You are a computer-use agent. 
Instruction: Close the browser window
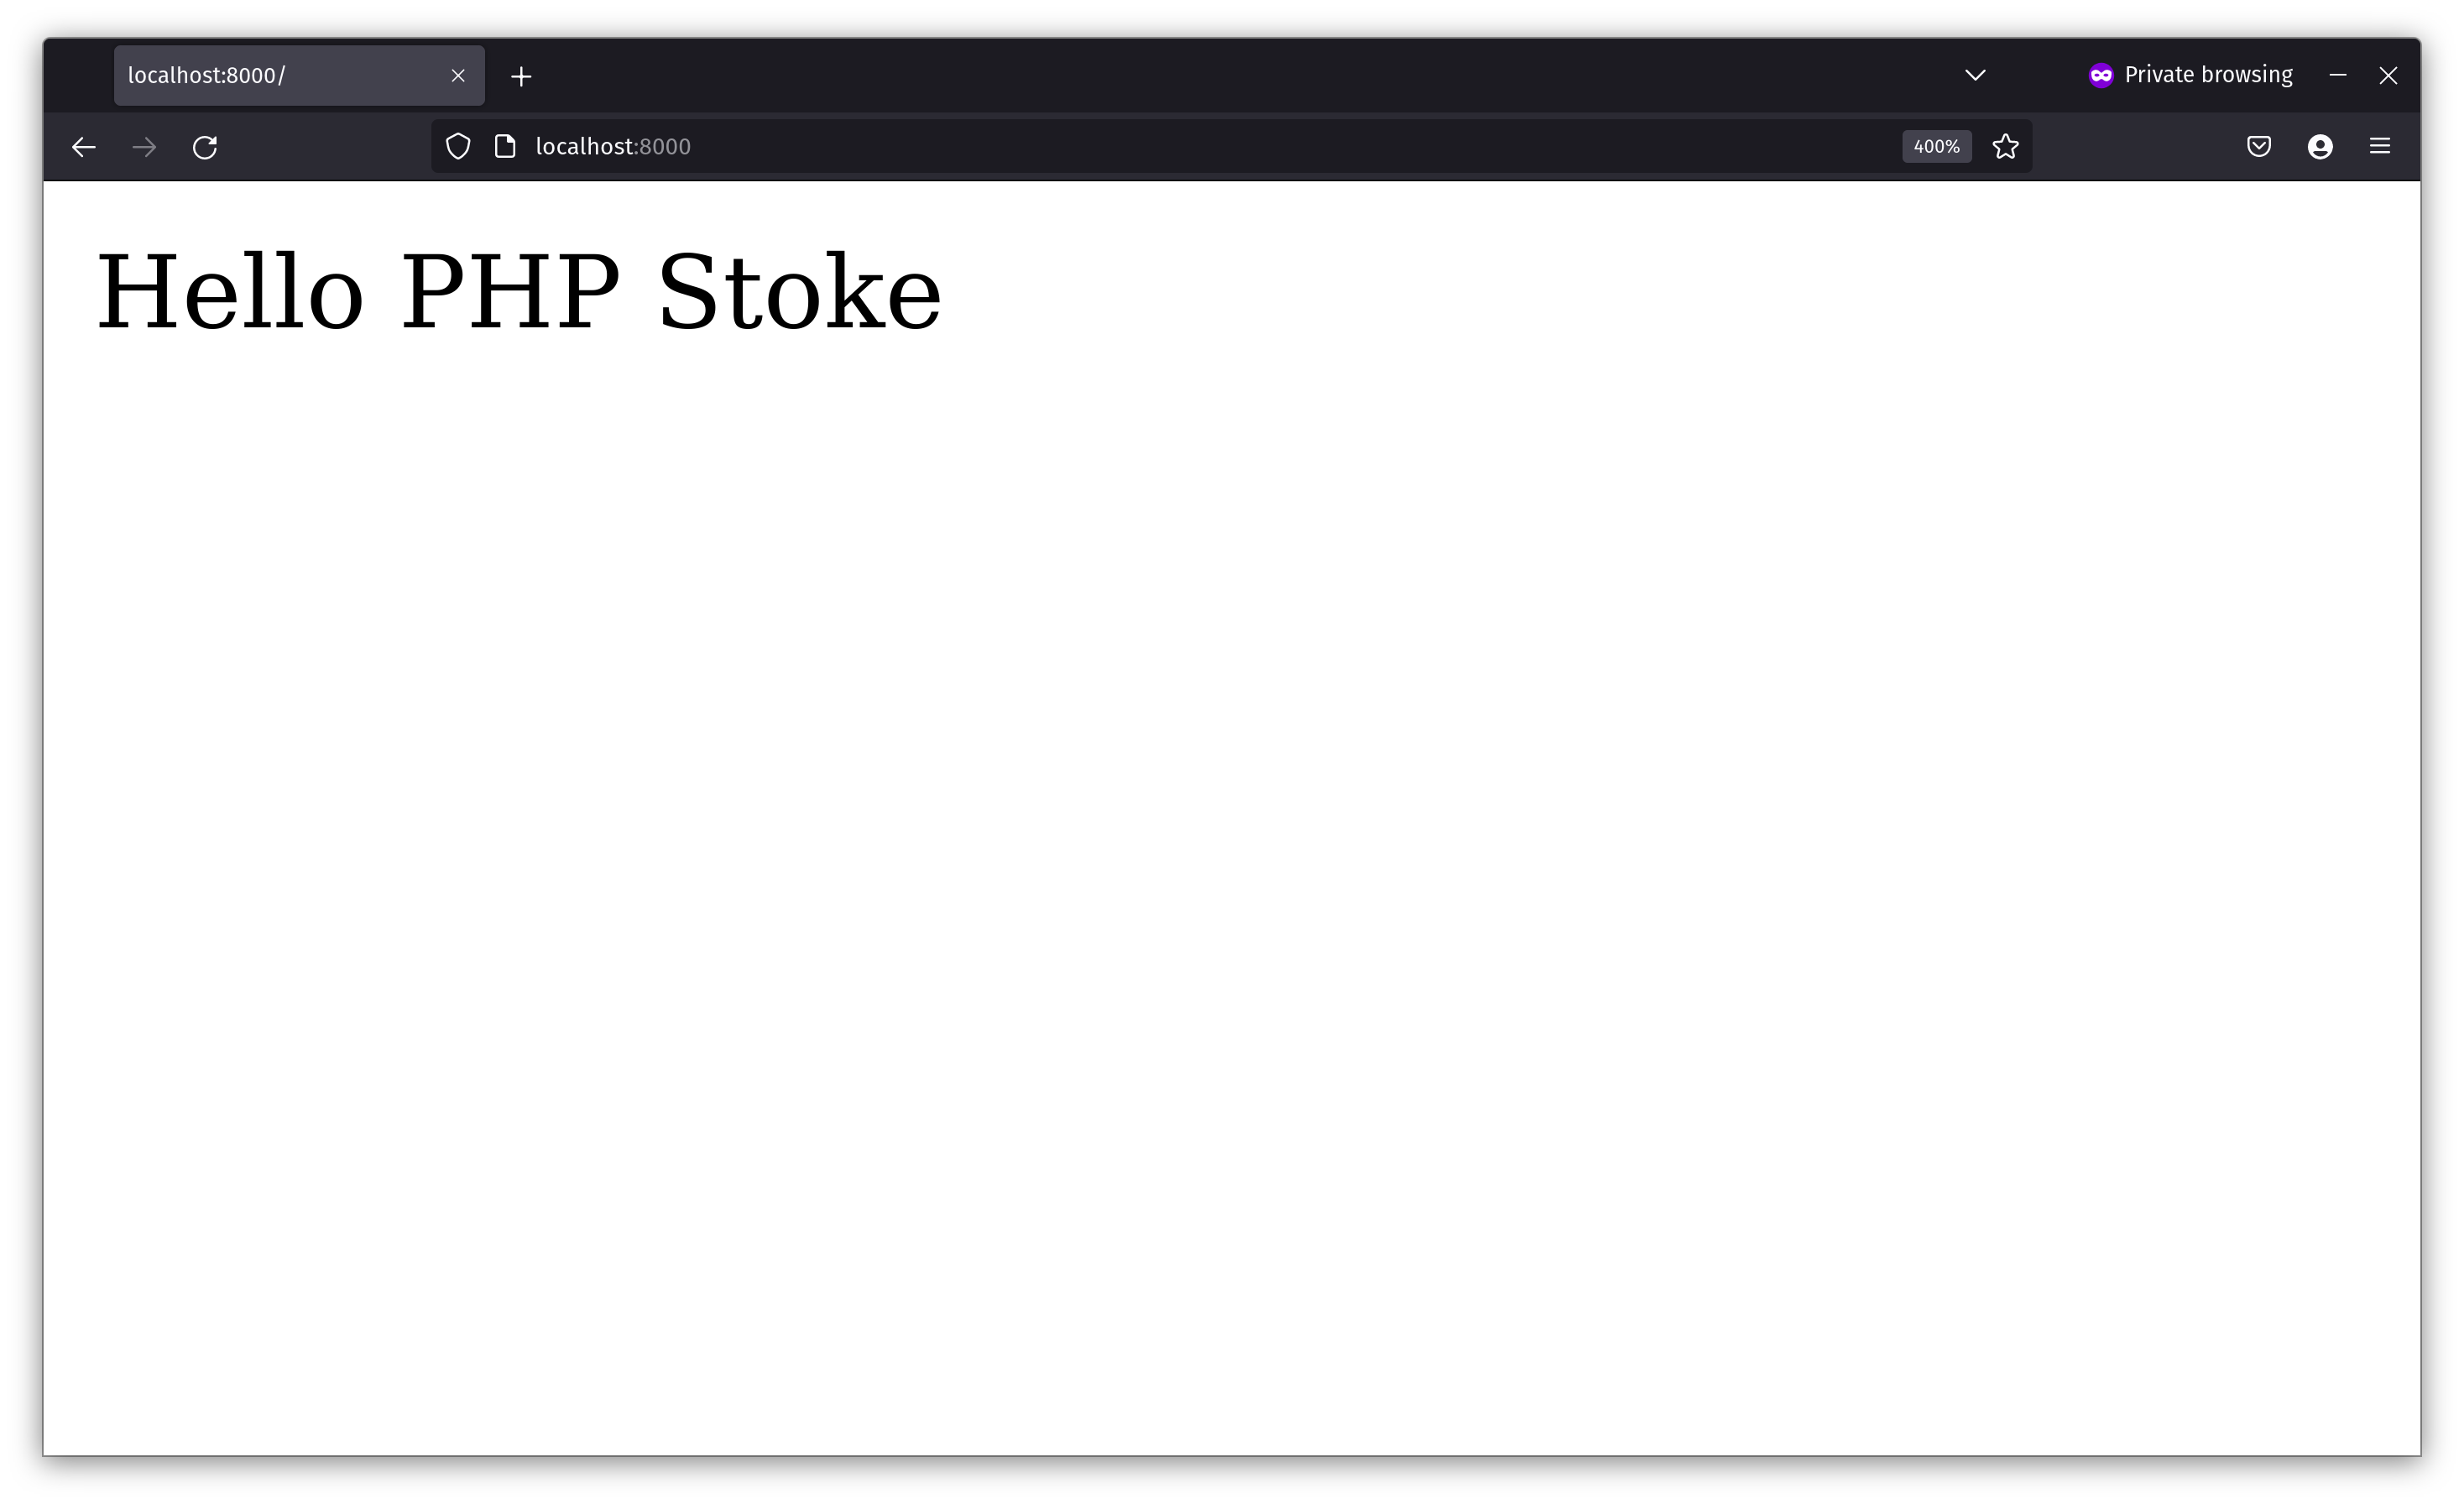click(x=2388, y=76)
